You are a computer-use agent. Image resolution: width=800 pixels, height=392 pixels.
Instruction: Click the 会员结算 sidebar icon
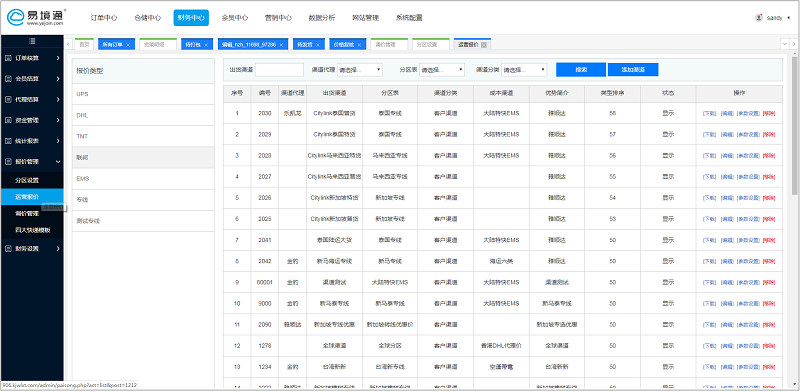click(8, 79)
